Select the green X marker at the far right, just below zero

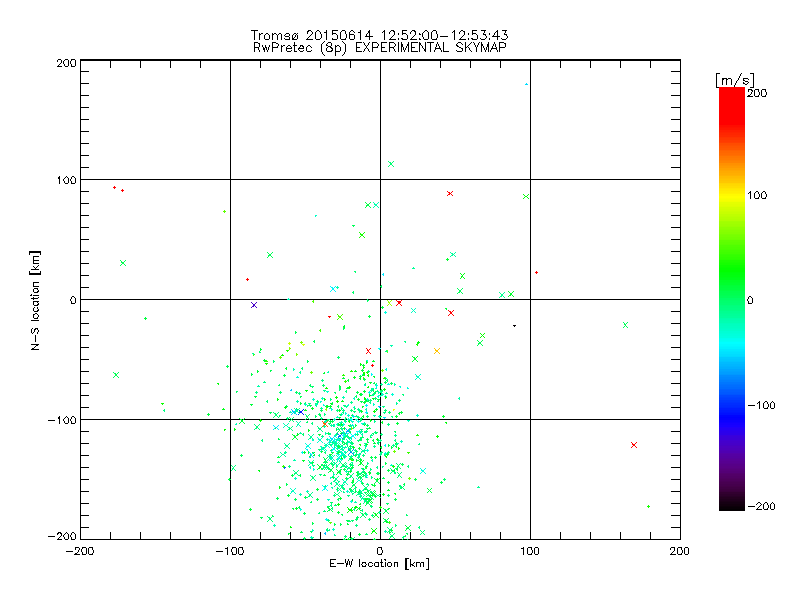(x=626, y=325)
